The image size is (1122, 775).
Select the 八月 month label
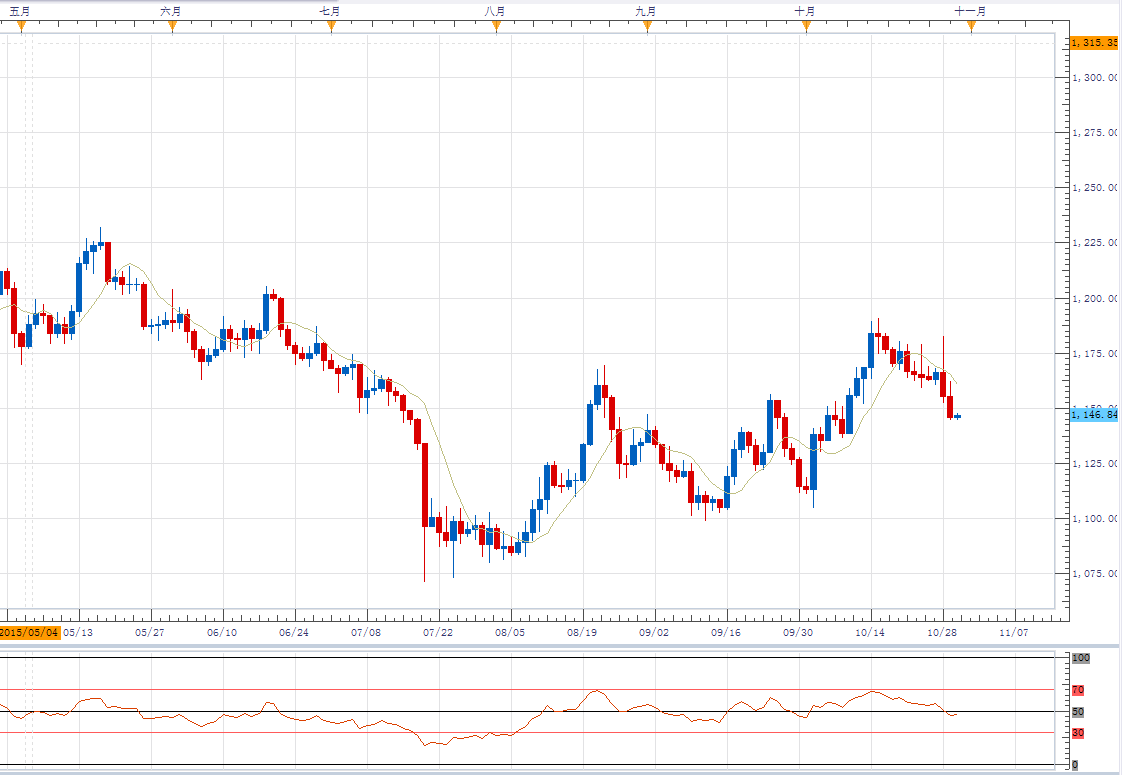click(495, 11)
